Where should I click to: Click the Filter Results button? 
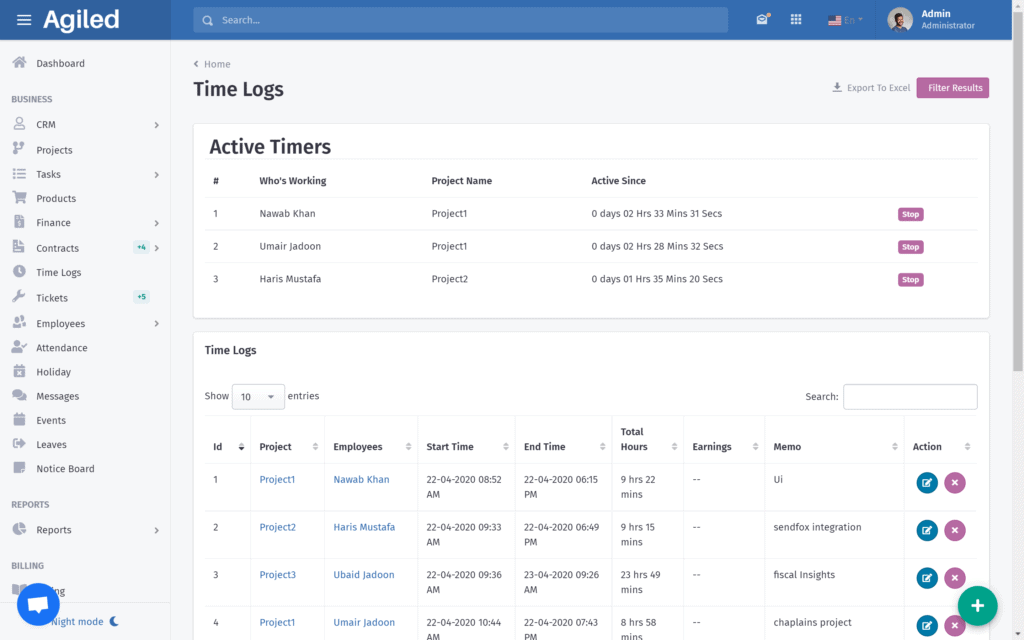[x=953, y=88]
